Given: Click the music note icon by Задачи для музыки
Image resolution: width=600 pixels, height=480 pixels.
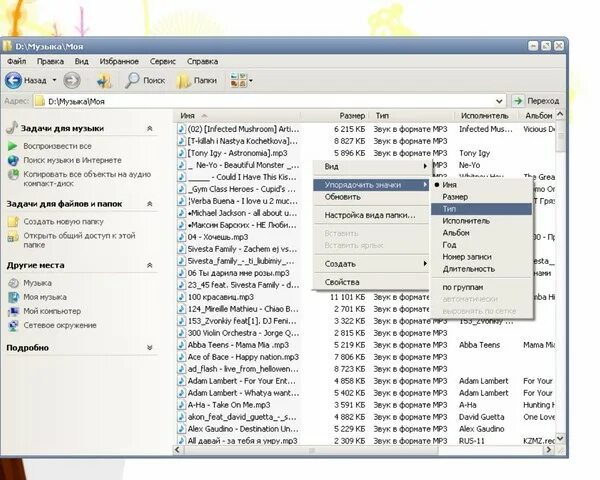Looking at the screenshot, I should pyautogui.click(x=12, y=128).
